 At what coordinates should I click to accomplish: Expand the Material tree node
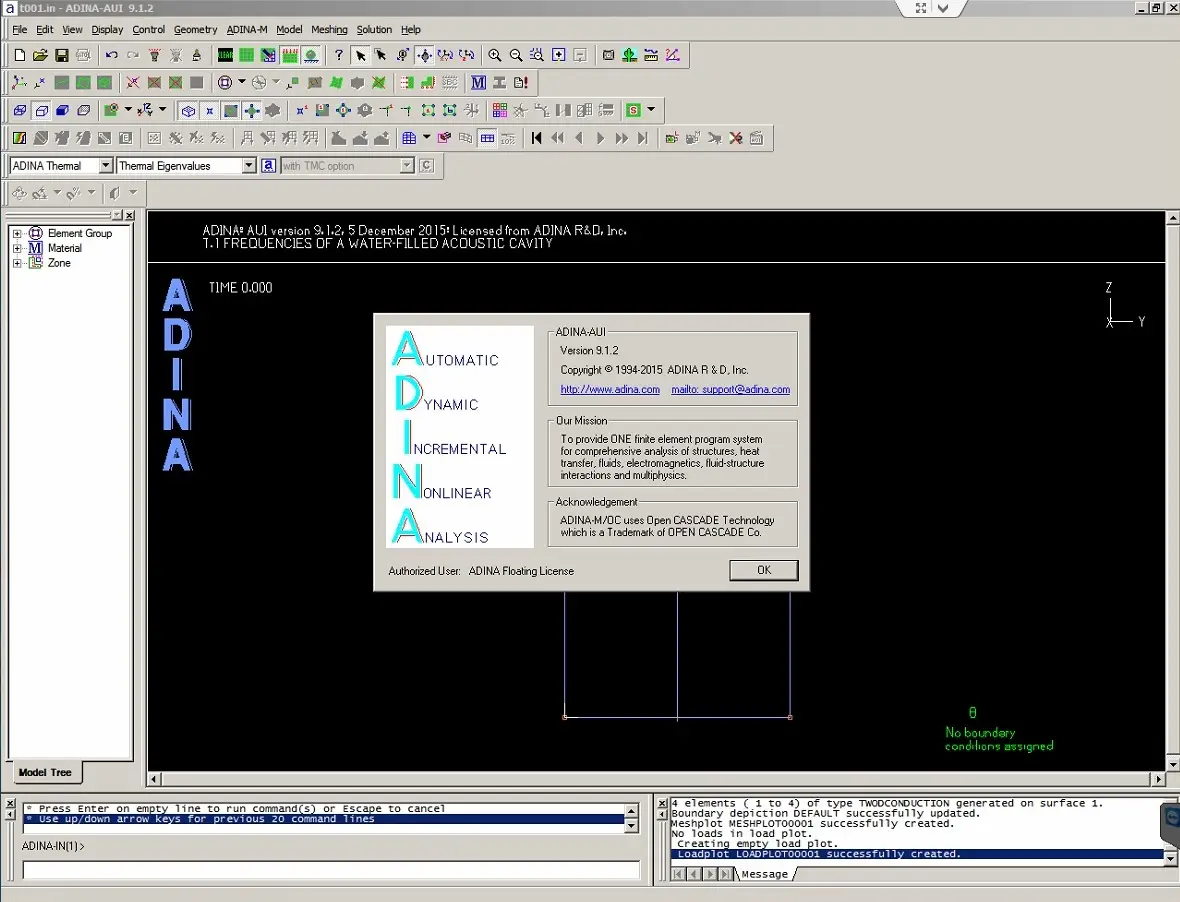(17, 248)
